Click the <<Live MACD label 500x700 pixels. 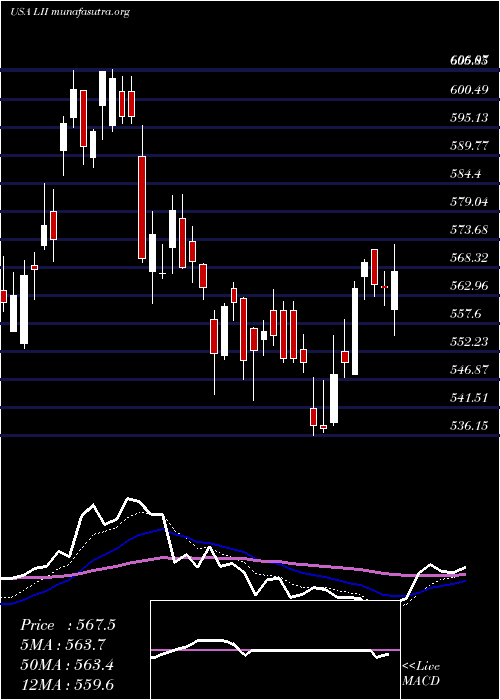(x=421, y=674)
